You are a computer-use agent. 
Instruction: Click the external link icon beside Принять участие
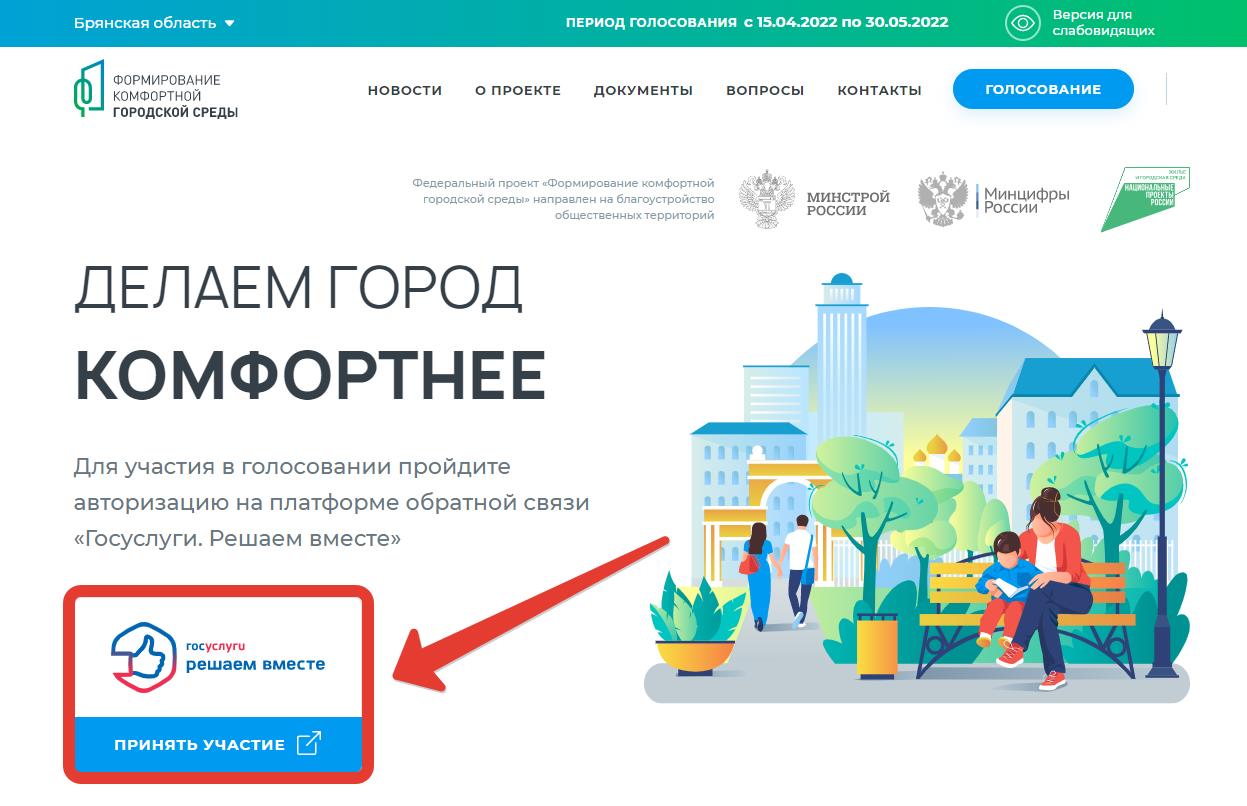310,743
